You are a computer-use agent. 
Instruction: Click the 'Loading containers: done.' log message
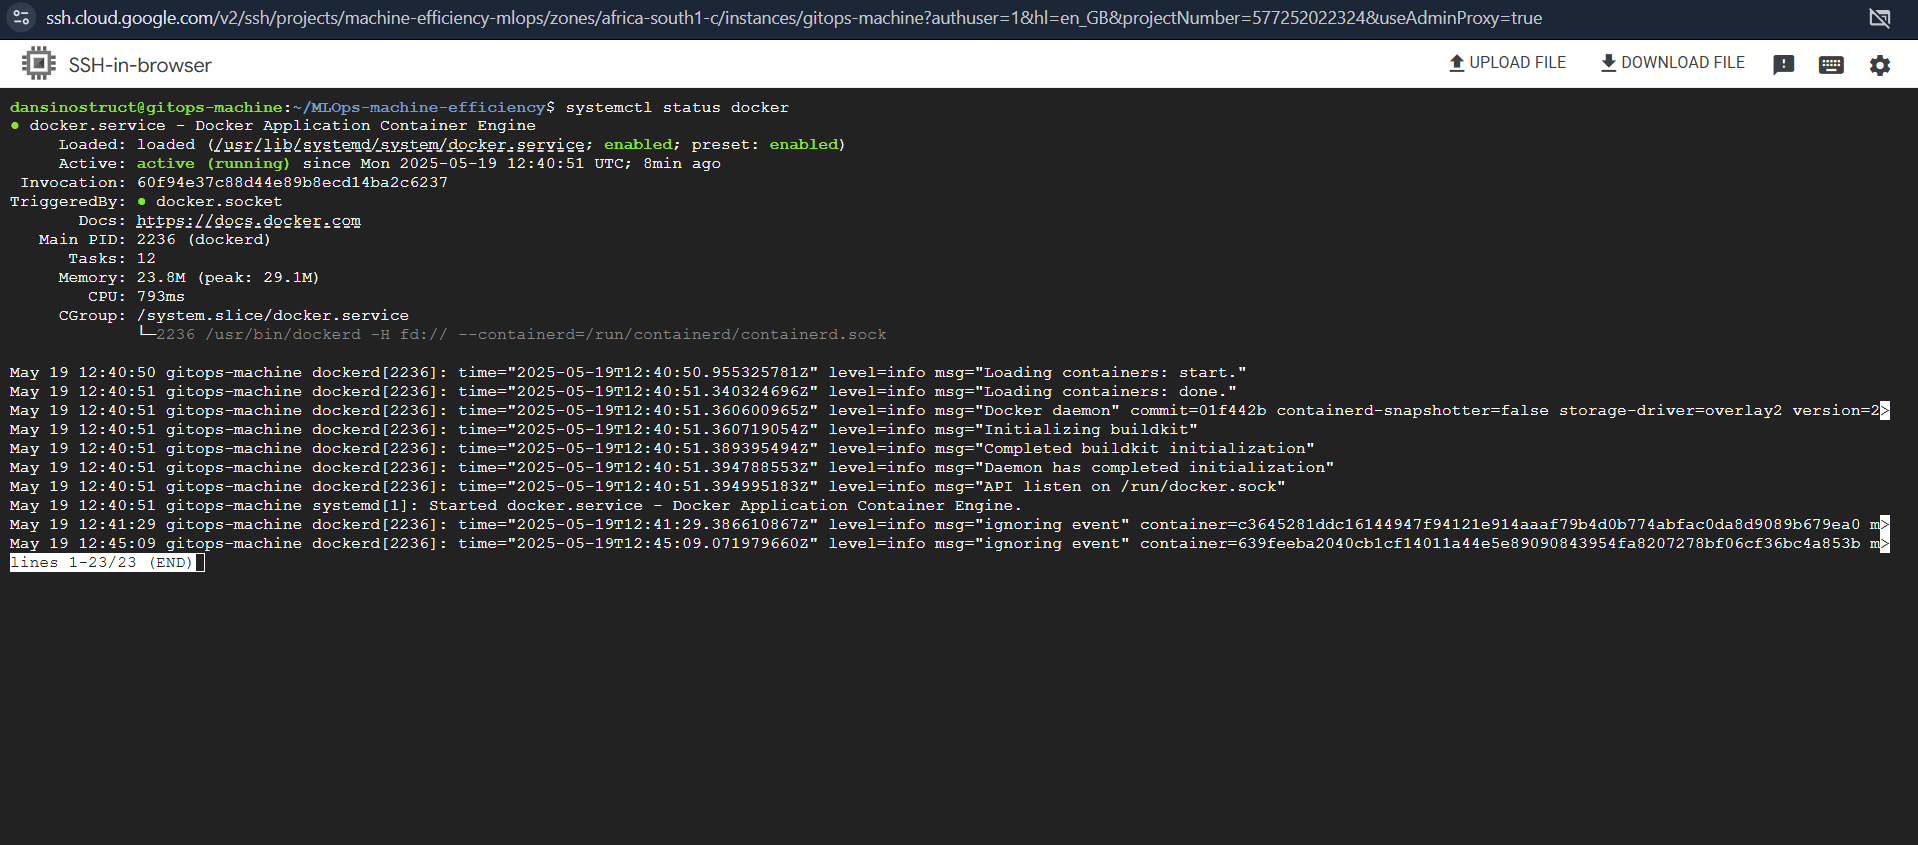click(x=1106, y=392)
